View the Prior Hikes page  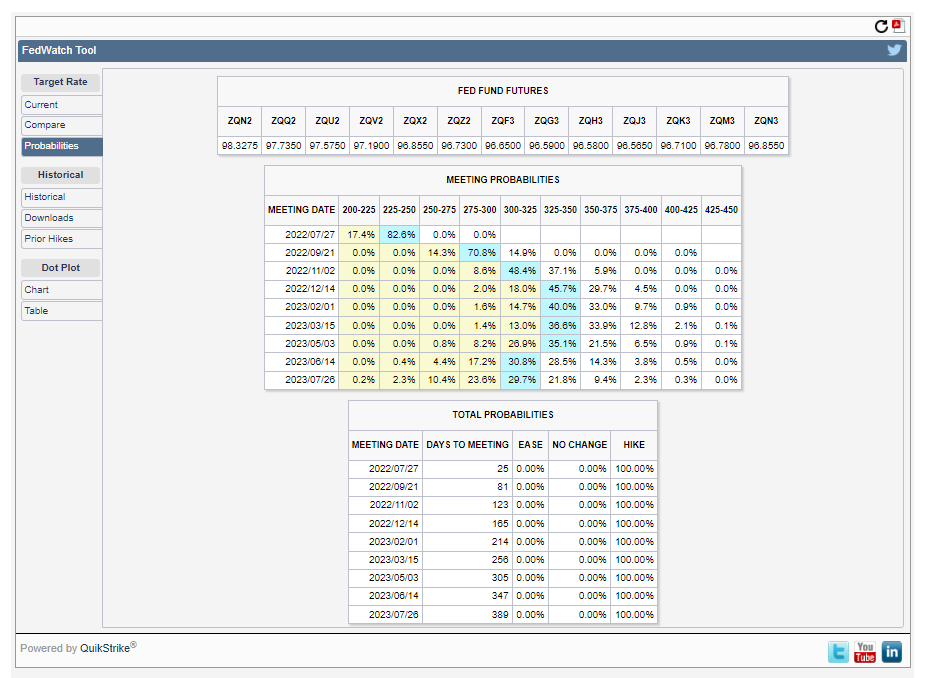tap(61, 239)
